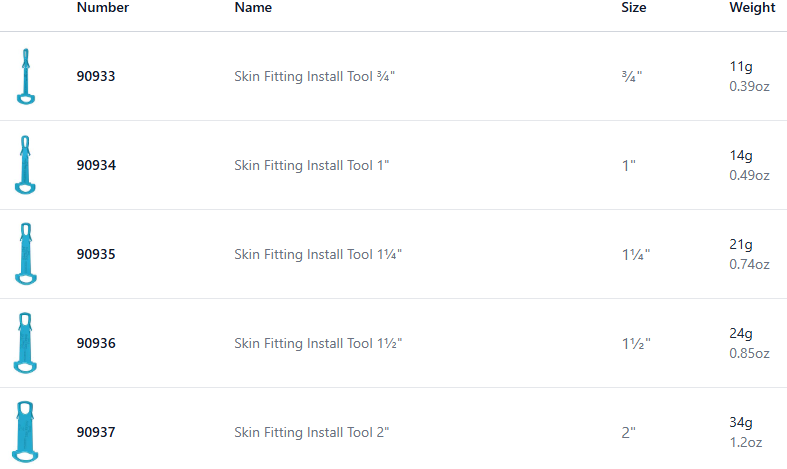Viewport: 787px width, 469px height.
Task: Open product number 90936
Action: coord(96,343)
